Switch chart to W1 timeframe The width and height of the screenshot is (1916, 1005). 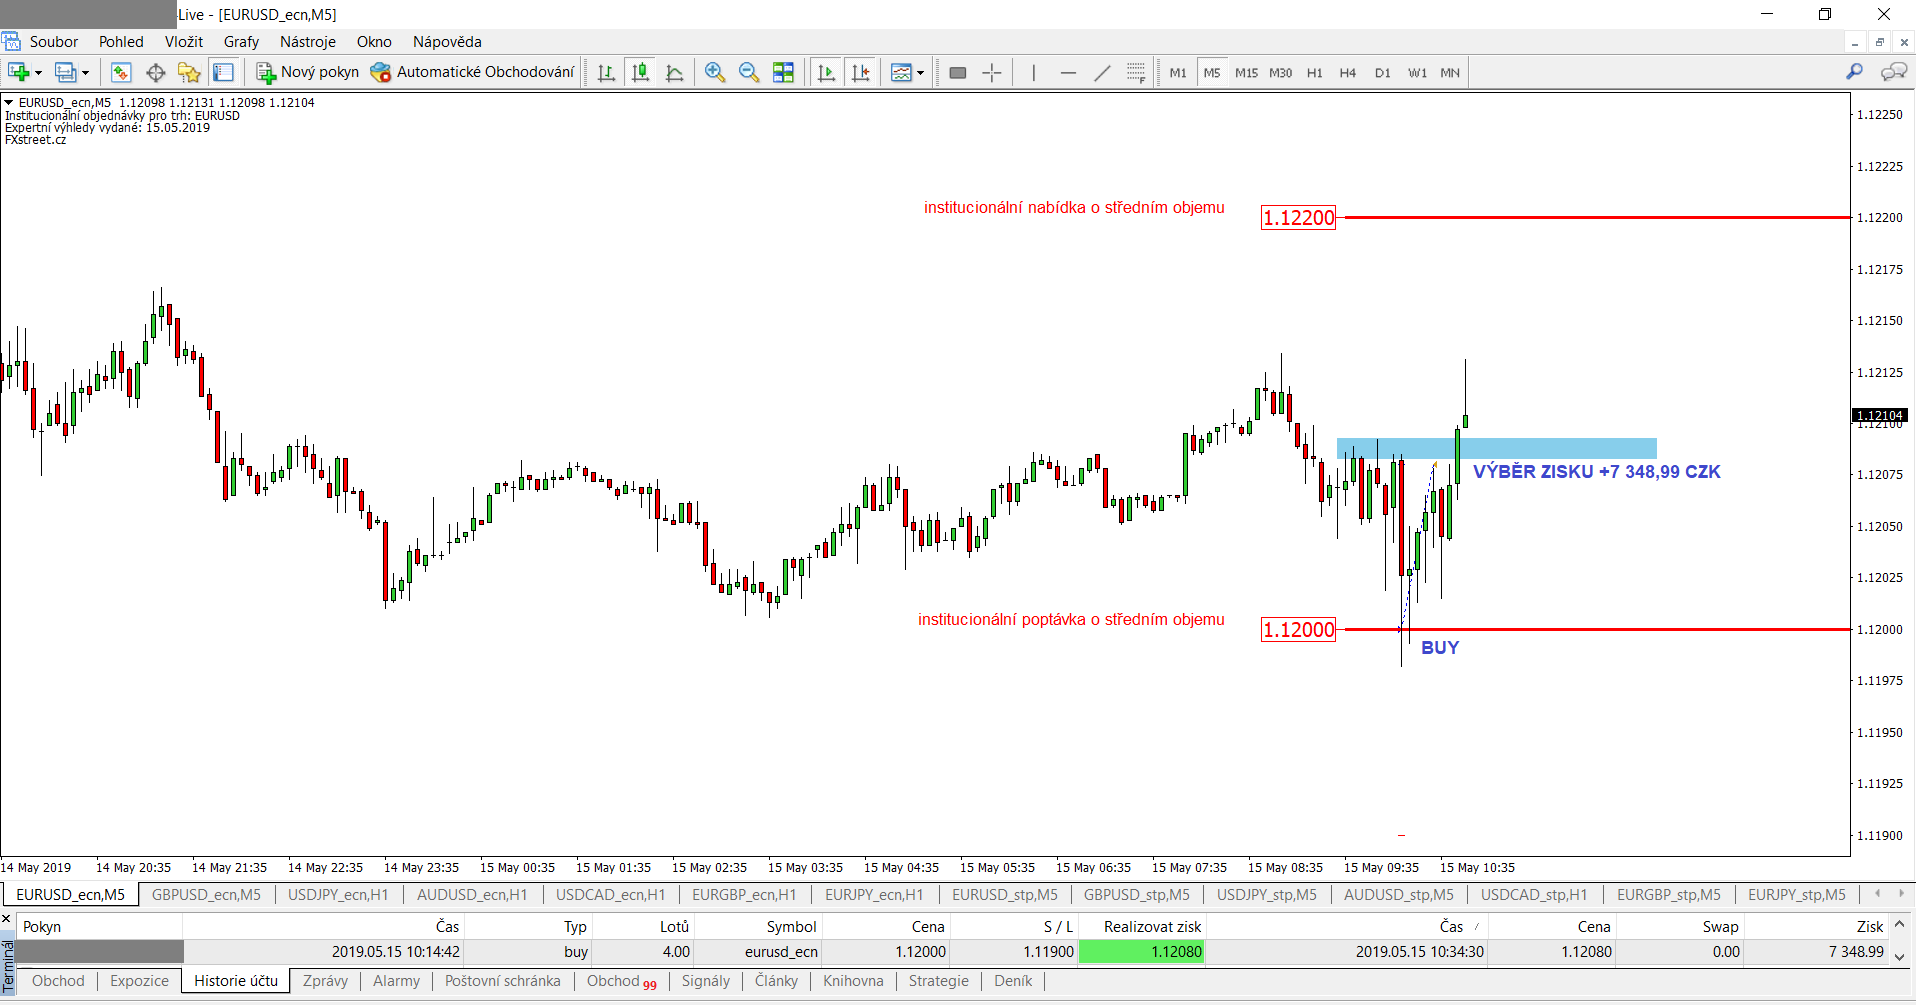pyautogui.click(x=1417, y=73)
